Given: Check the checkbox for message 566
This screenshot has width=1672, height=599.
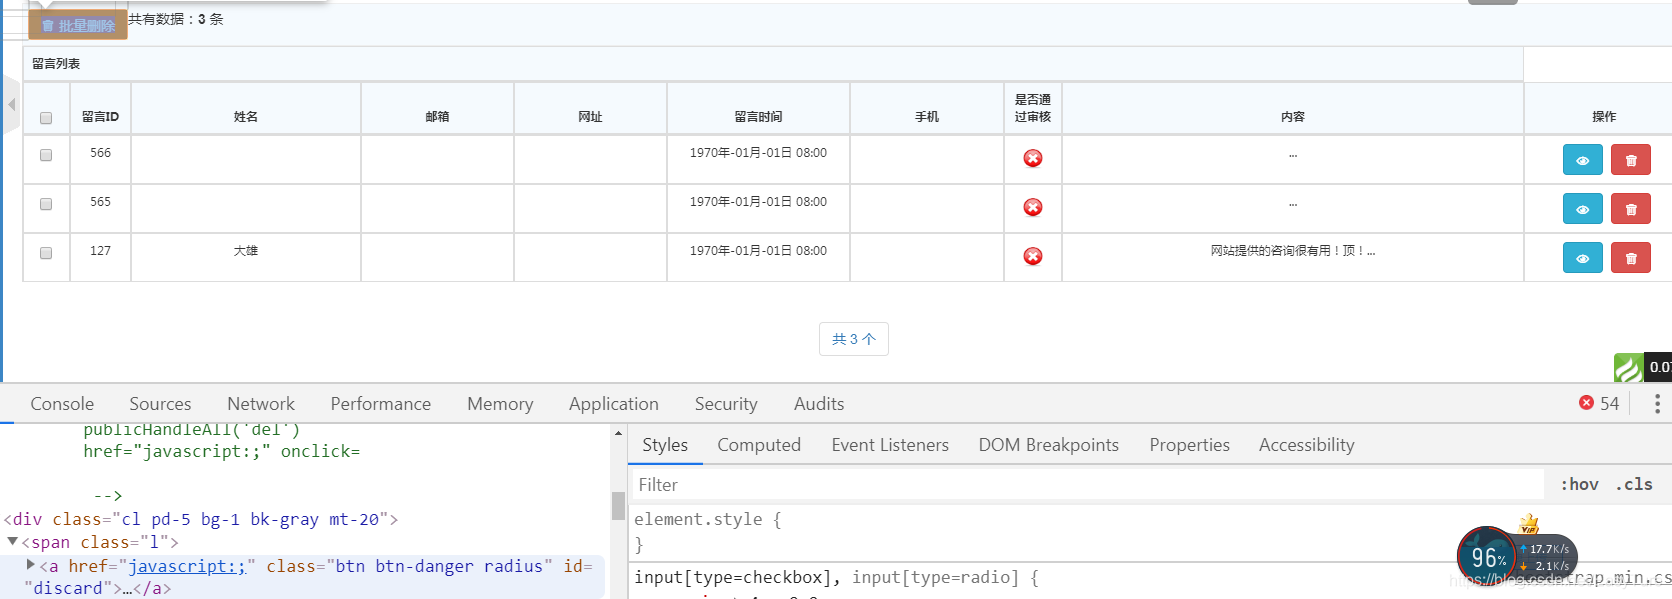Looking at the screenshot, I should 46,155.
